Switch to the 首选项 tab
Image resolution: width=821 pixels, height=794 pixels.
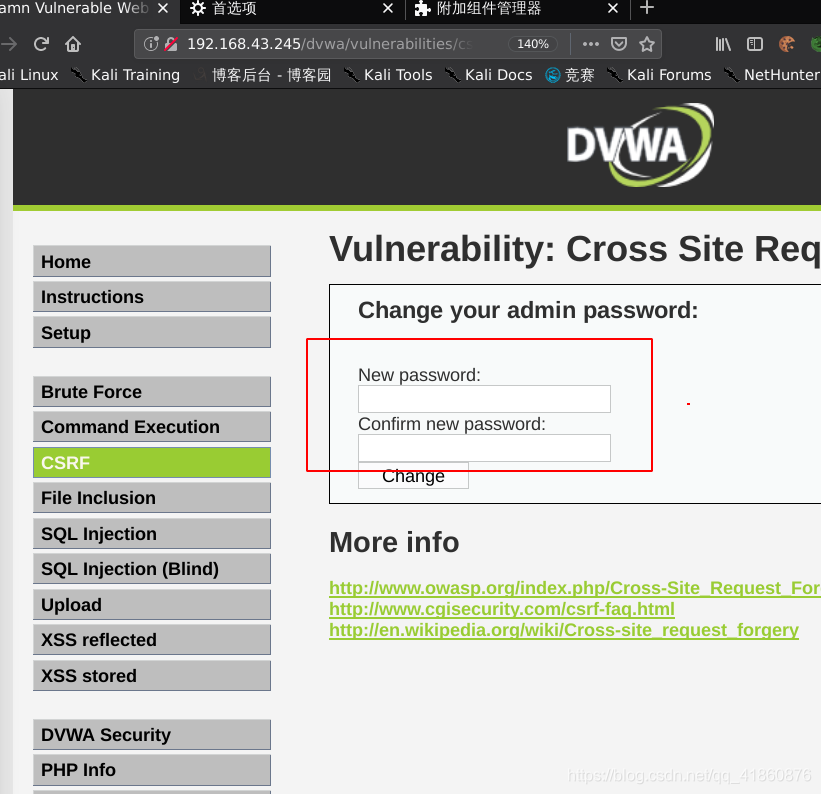coord(293,9)
